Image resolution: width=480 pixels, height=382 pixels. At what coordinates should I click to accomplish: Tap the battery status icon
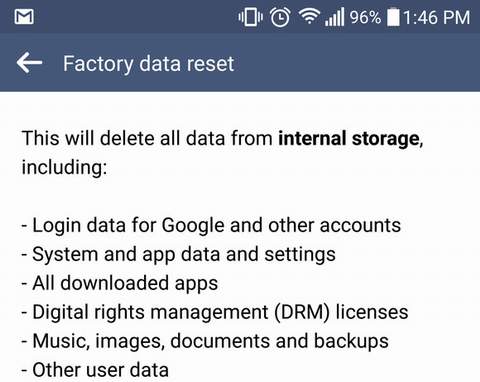click(393, 17)
